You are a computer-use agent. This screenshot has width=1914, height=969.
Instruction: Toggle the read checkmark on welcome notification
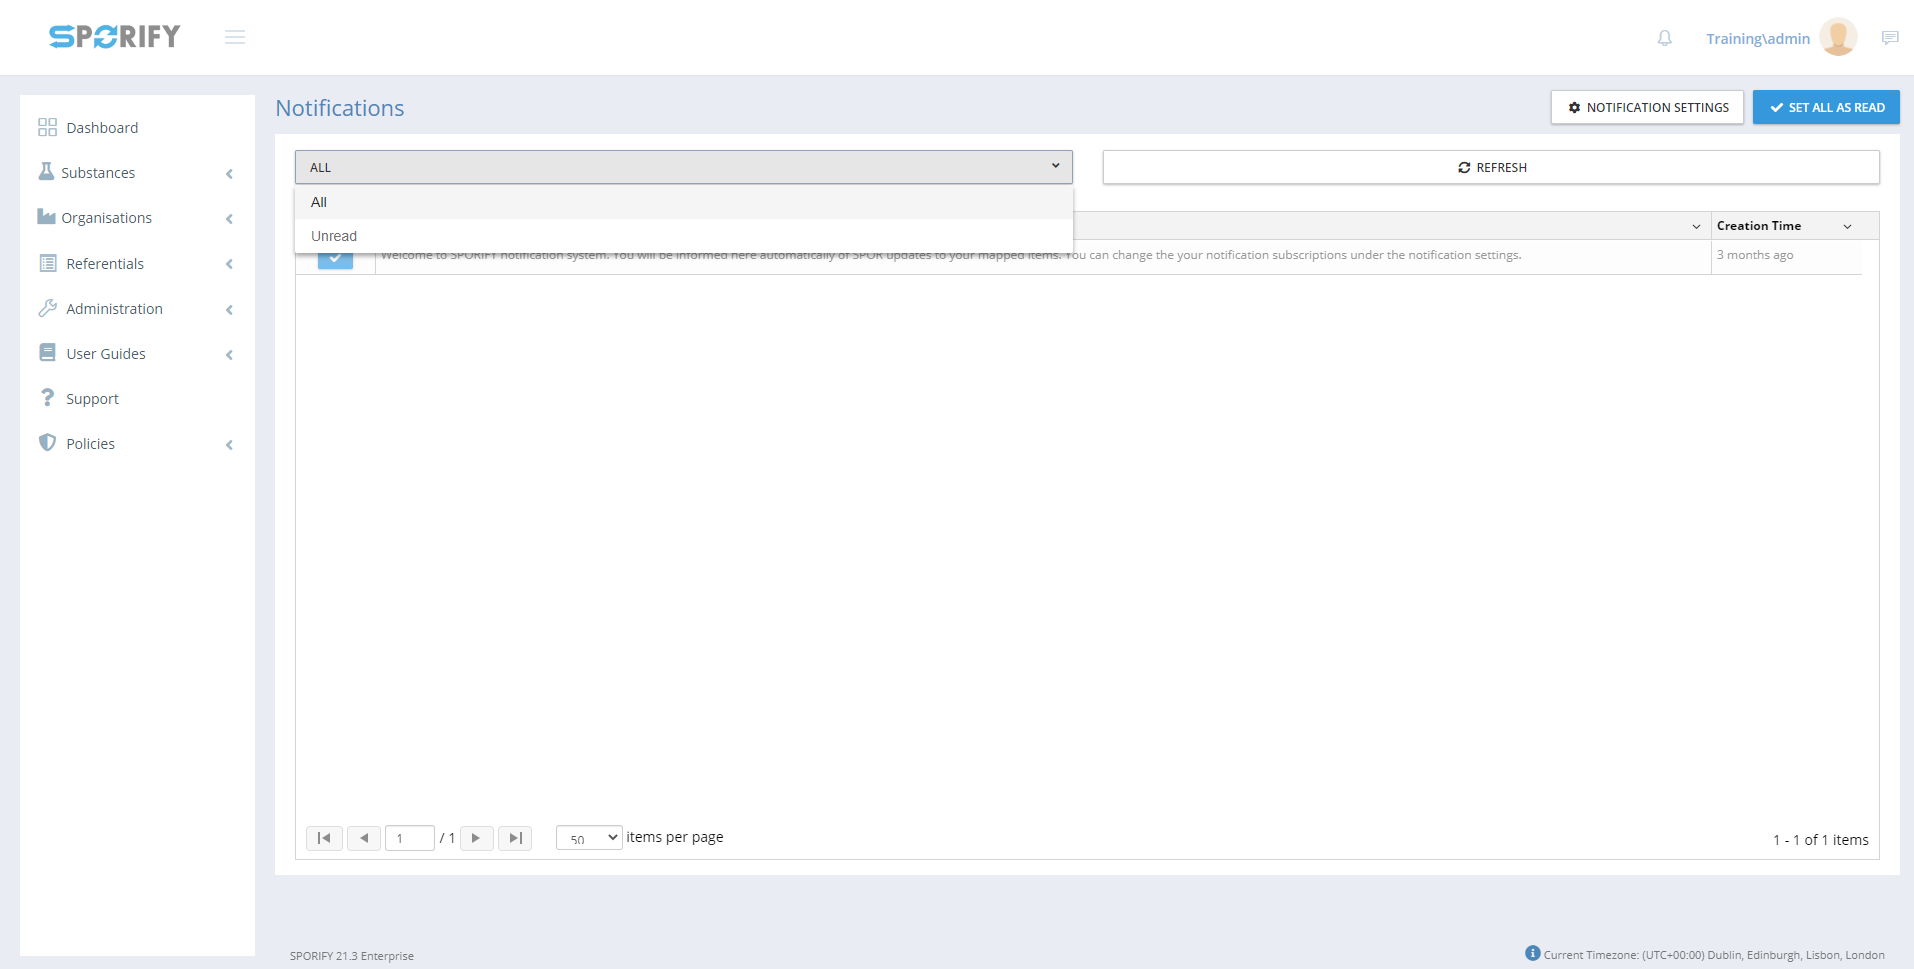[335, 260]
